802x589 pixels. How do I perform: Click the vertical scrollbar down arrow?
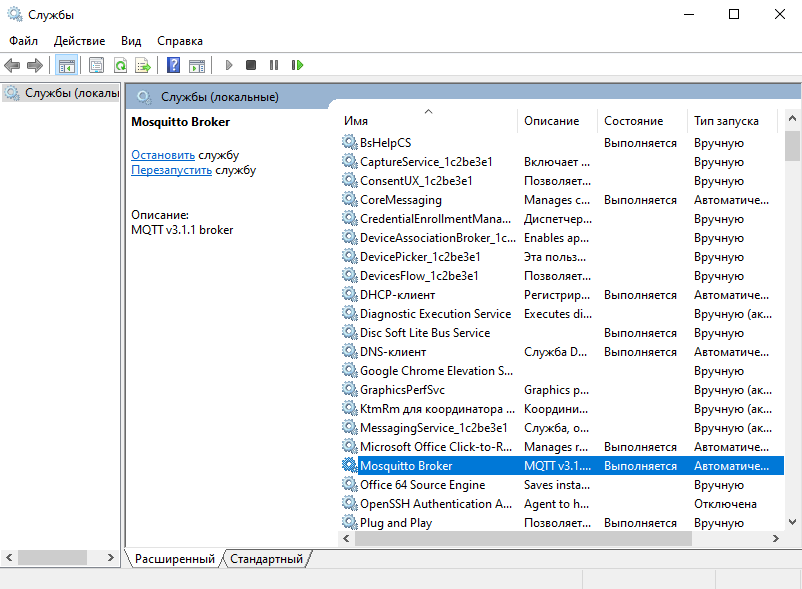pos(792,522)
